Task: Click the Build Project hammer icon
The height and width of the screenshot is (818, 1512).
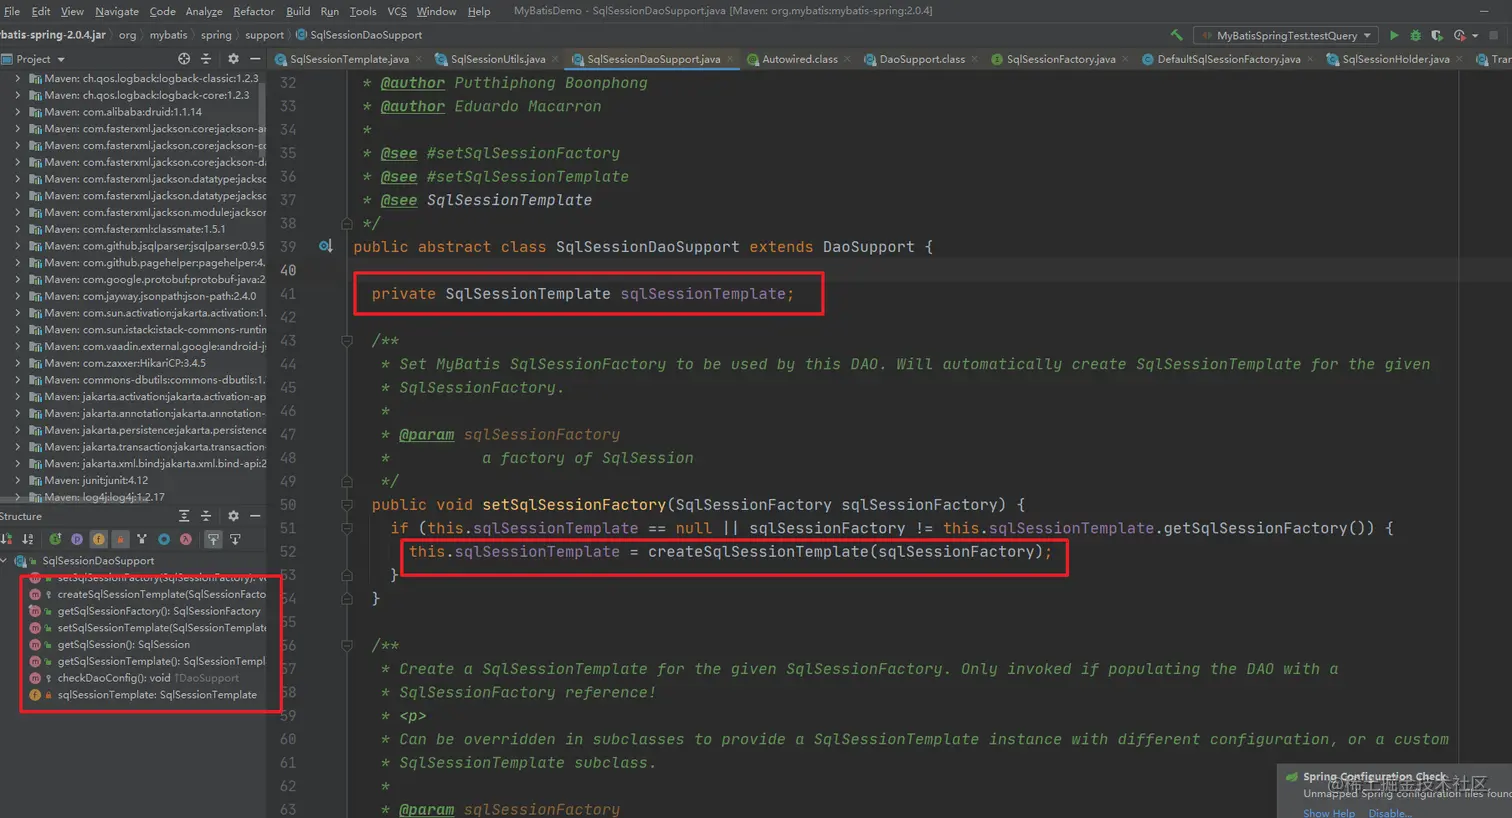Action: point(1176,35)
